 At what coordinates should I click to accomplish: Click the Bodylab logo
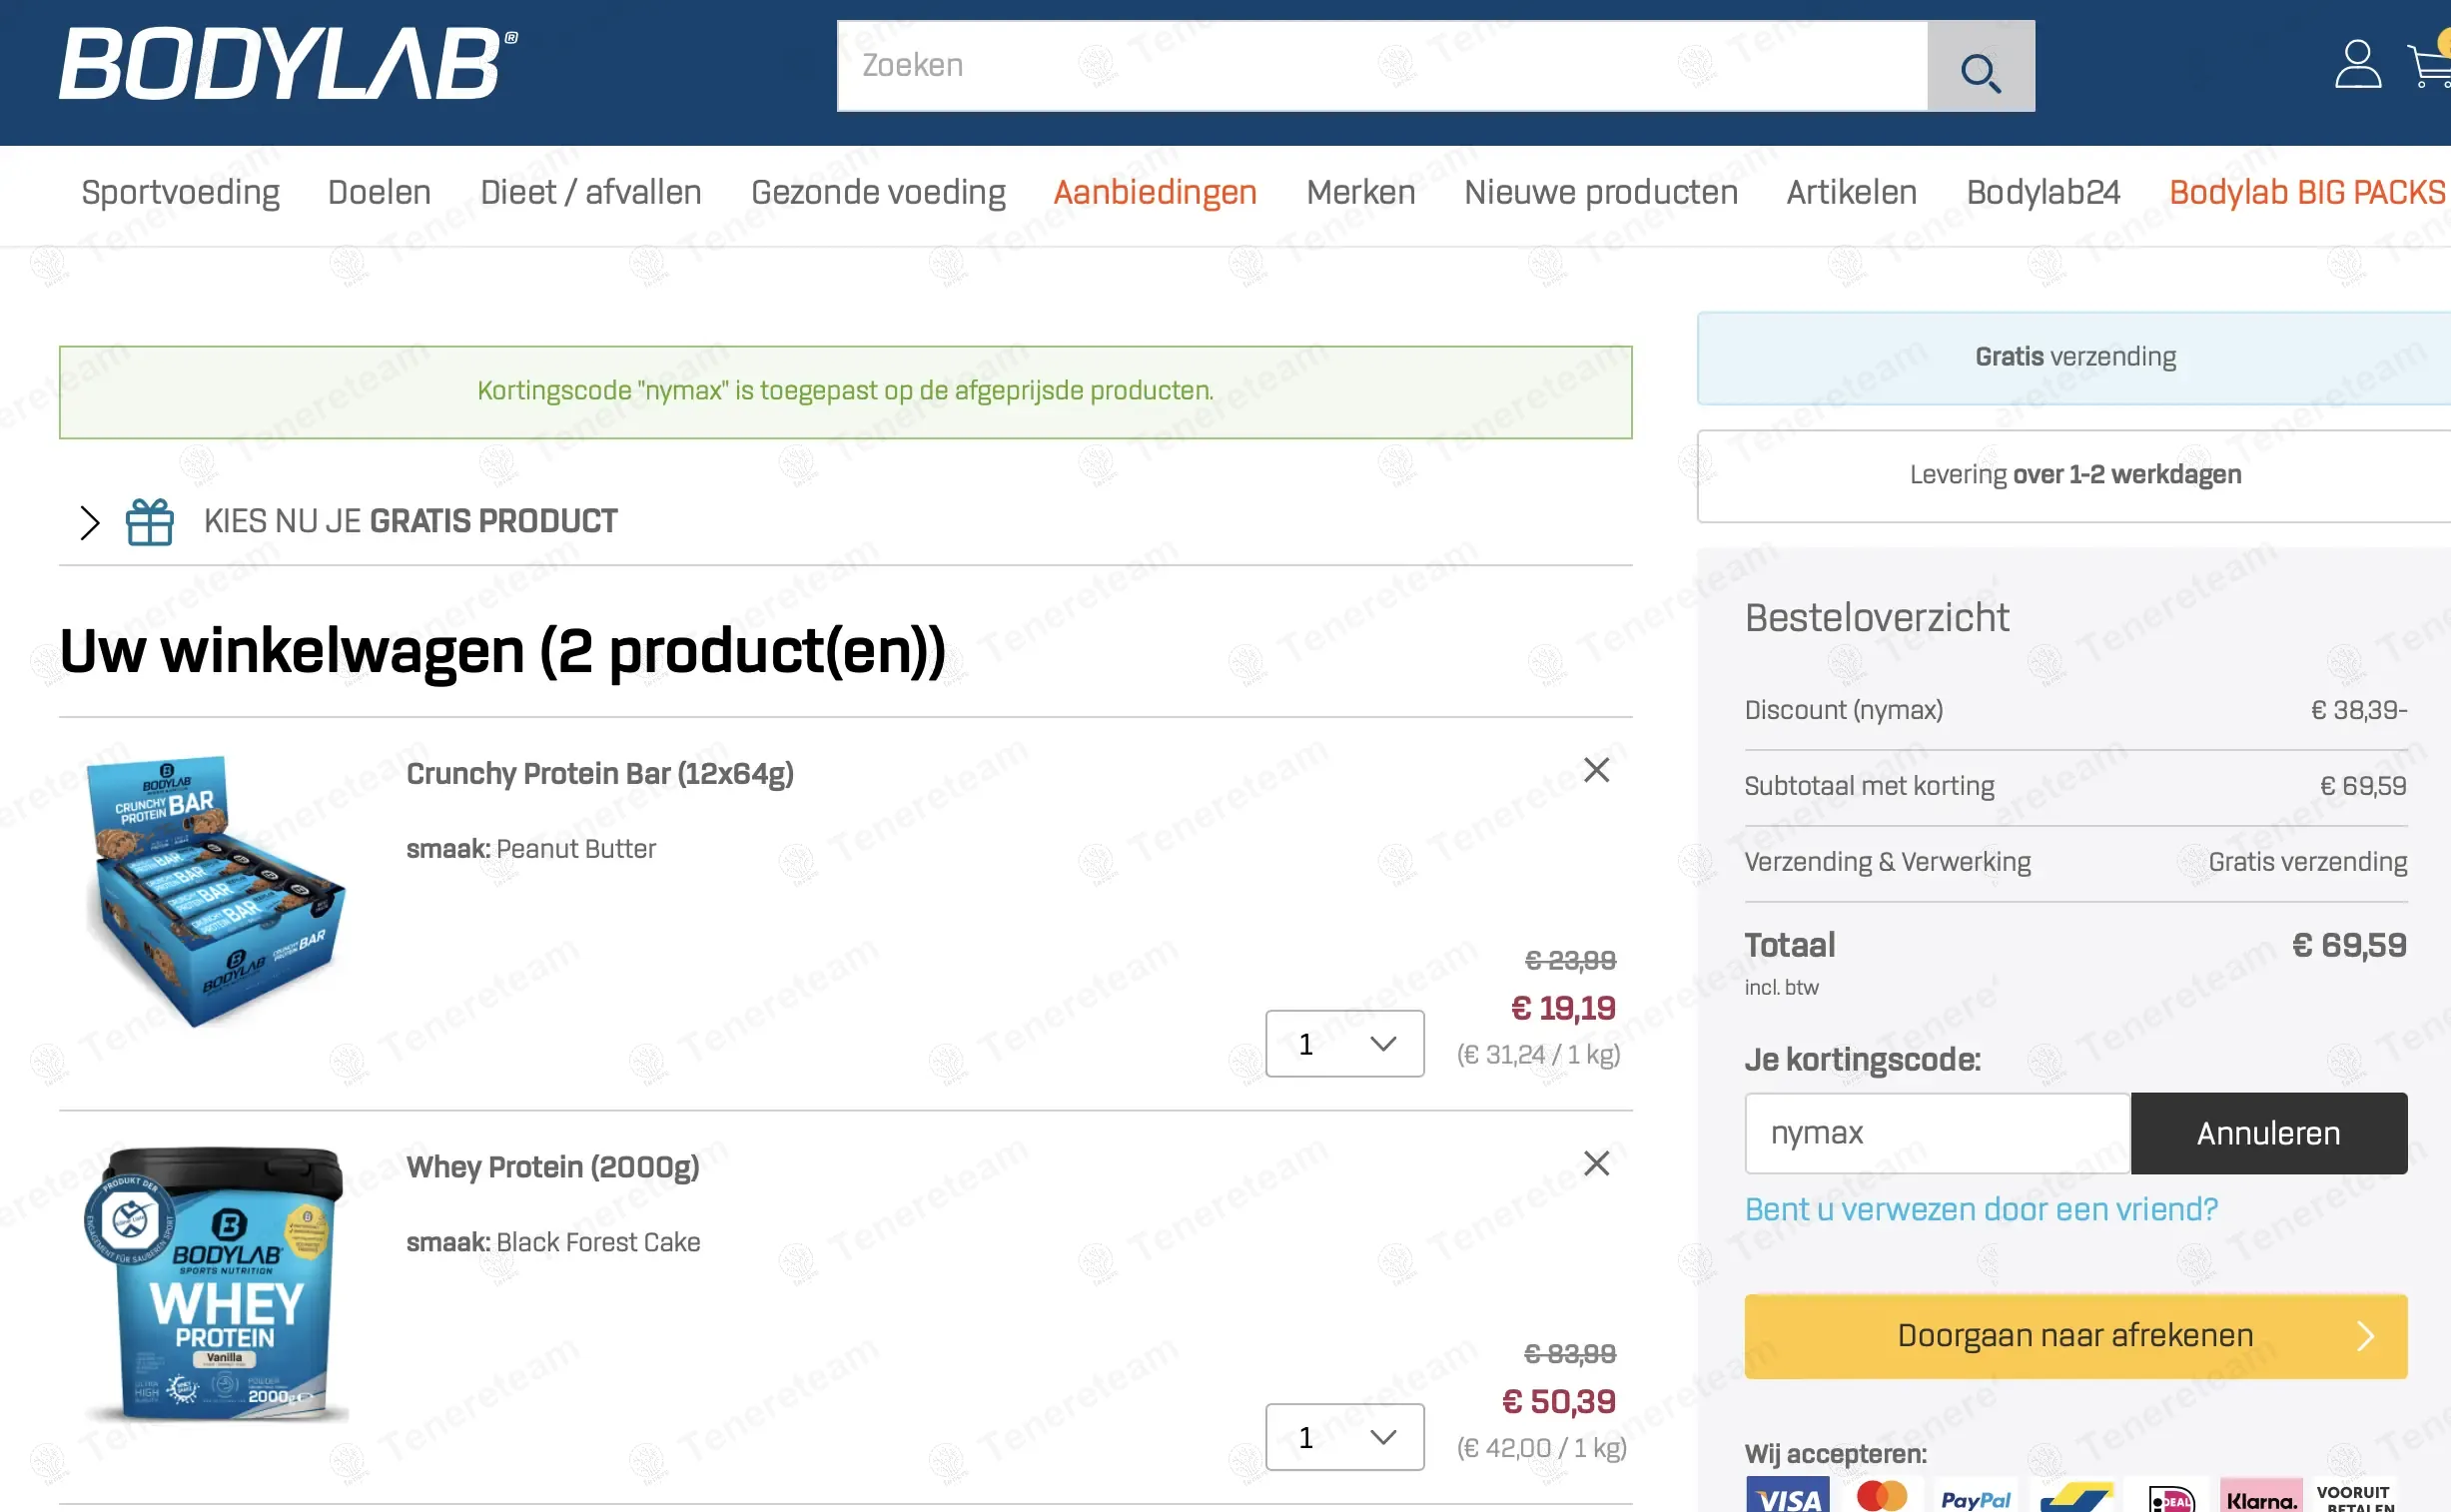[288, 64]
